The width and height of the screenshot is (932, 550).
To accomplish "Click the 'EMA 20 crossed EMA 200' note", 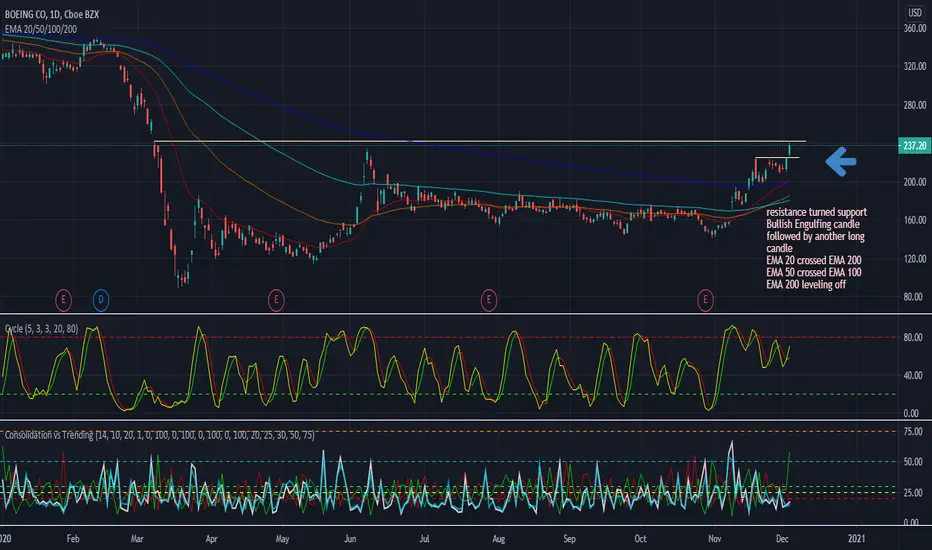I will [813, 260].
